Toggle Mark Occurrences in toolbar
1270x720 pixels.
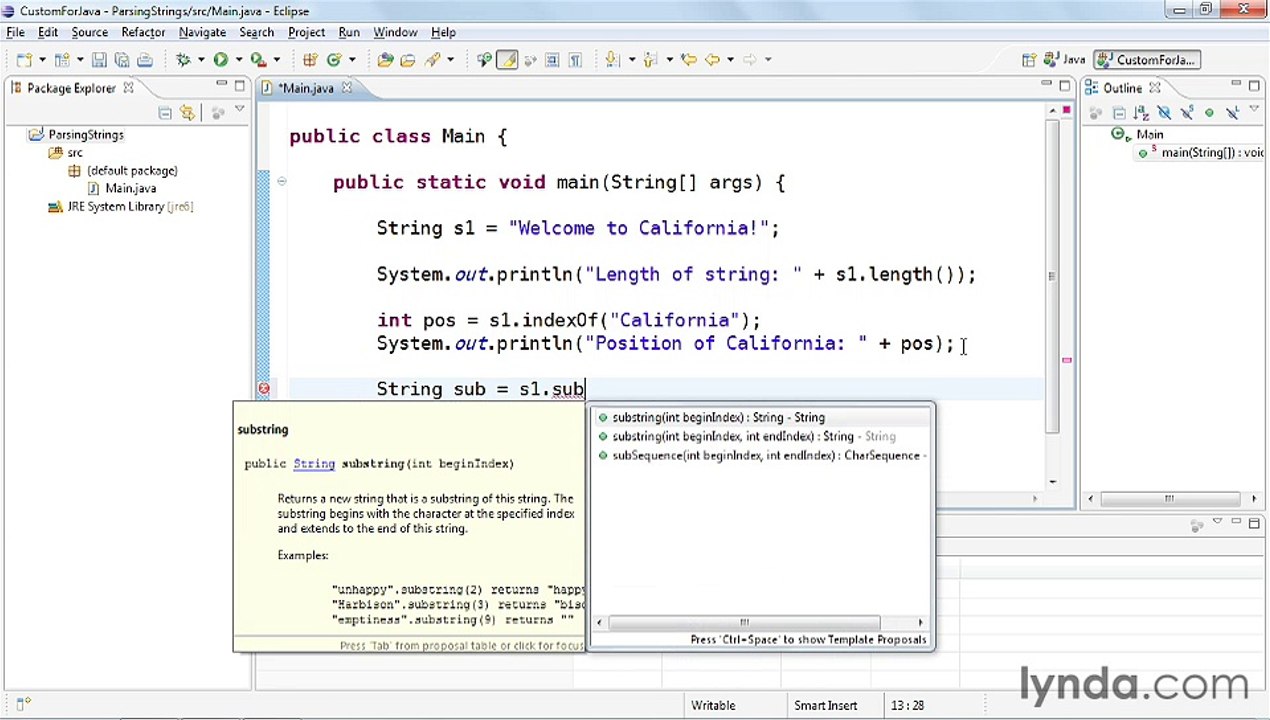[x=507, y=60]
